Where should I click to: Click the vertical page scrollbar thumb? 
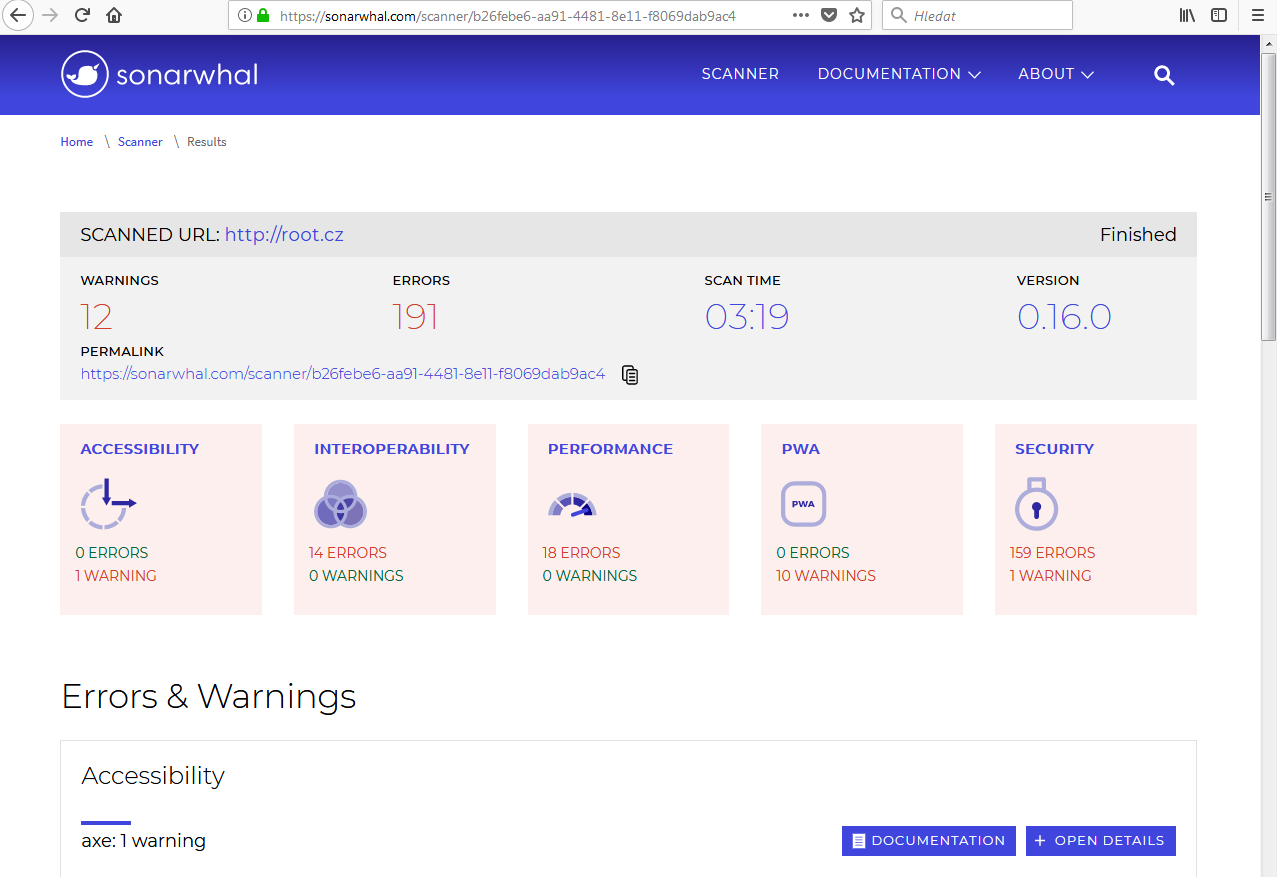(x=1268, y=195)
